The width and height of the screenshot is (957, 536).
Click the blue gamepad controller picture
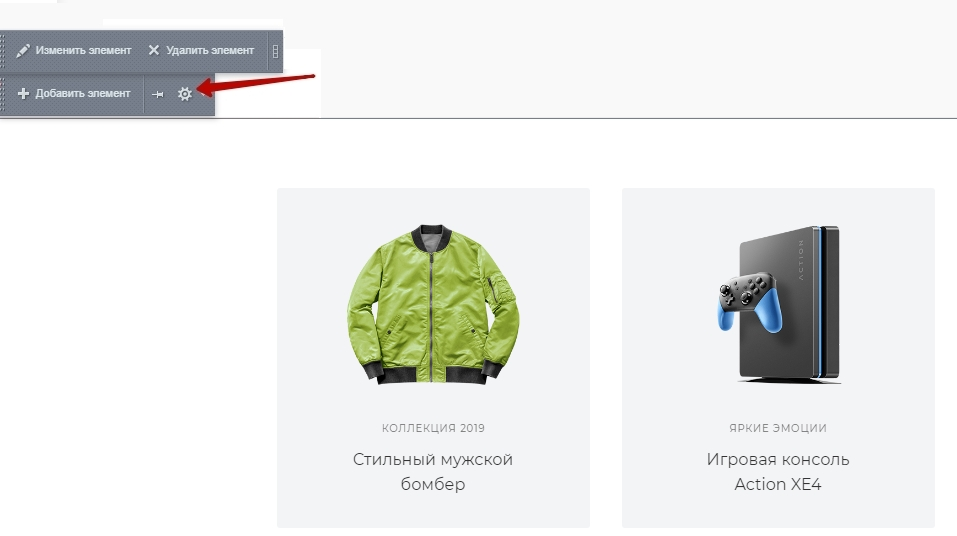tap(749, 303)
